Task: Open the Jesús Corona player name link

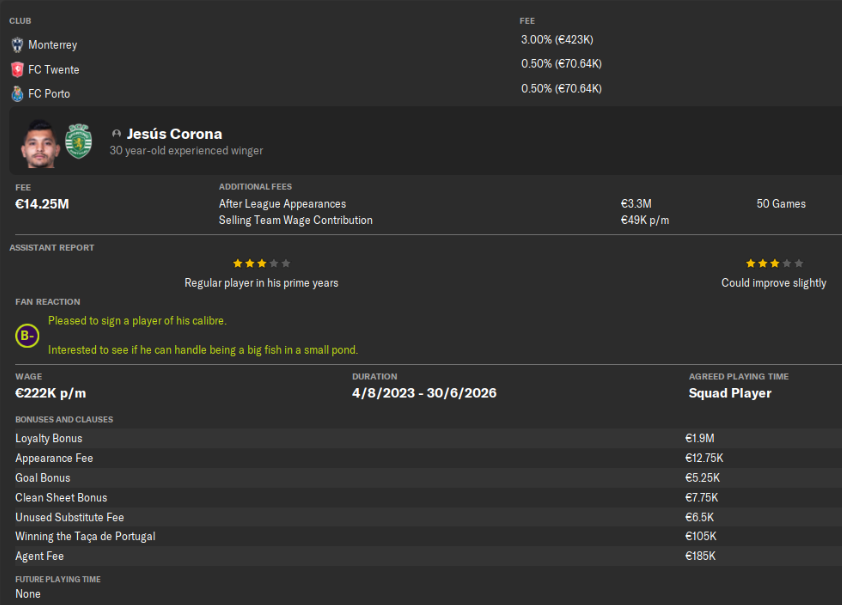Action: pyautogui.click(x=174, y=134)
